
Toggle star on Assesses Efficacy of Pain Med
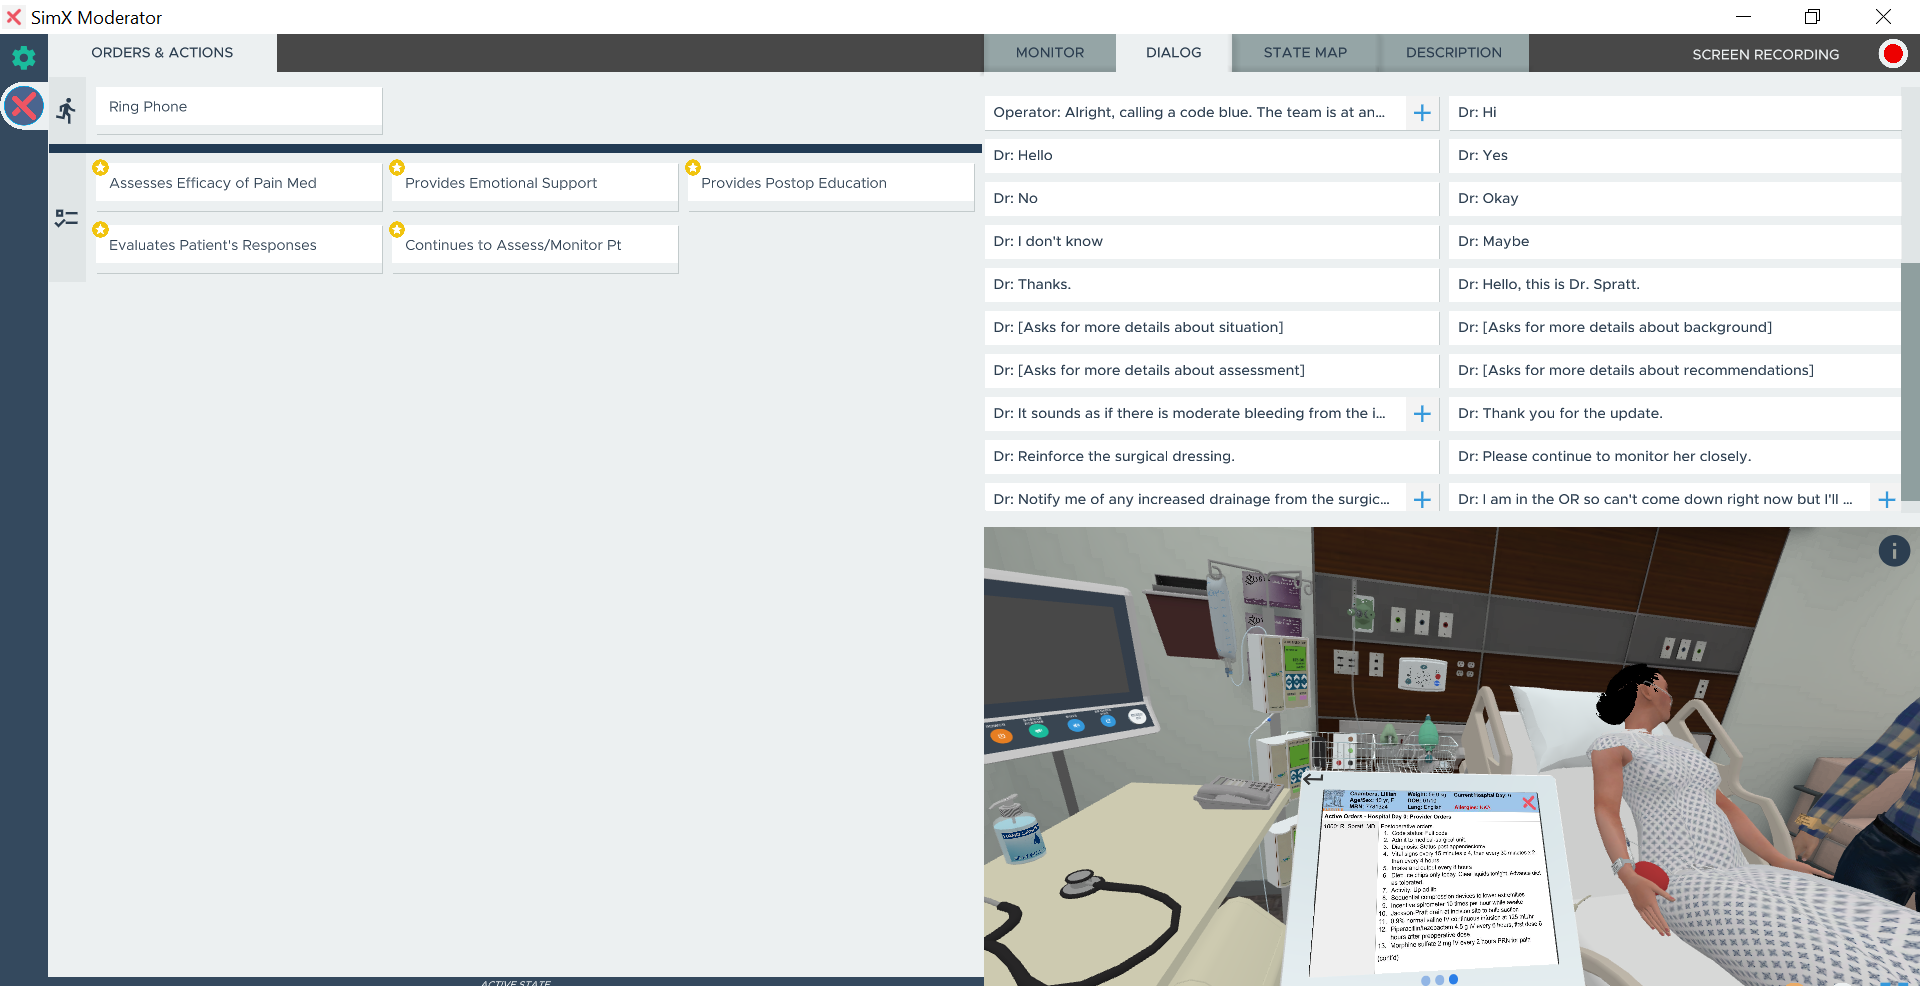101,168
